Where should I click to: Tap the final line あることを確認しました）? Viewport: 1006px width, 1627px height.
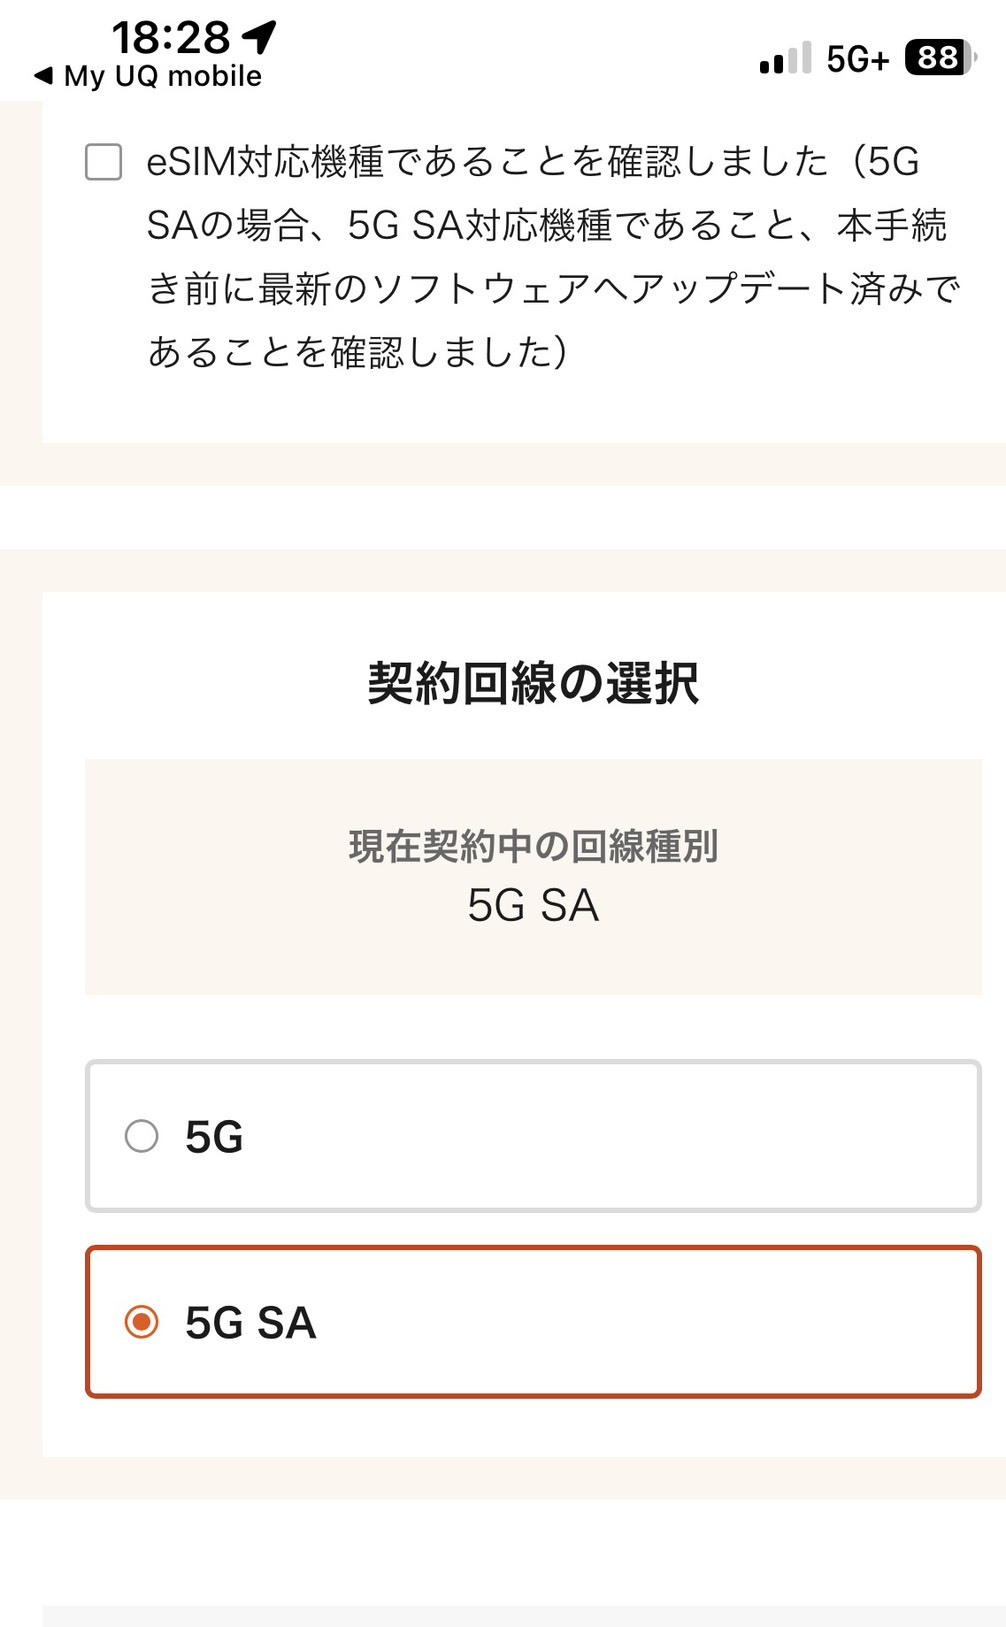click(357, 352)
